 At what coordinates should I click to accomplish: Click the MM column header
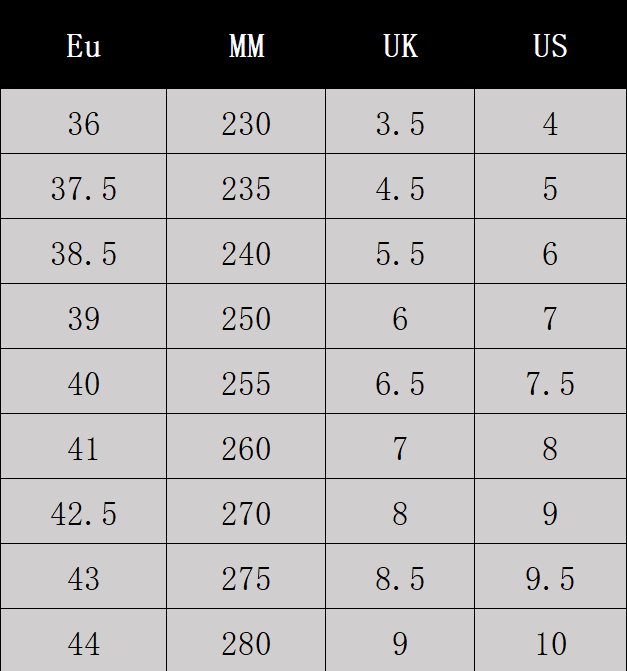[246, 46]
